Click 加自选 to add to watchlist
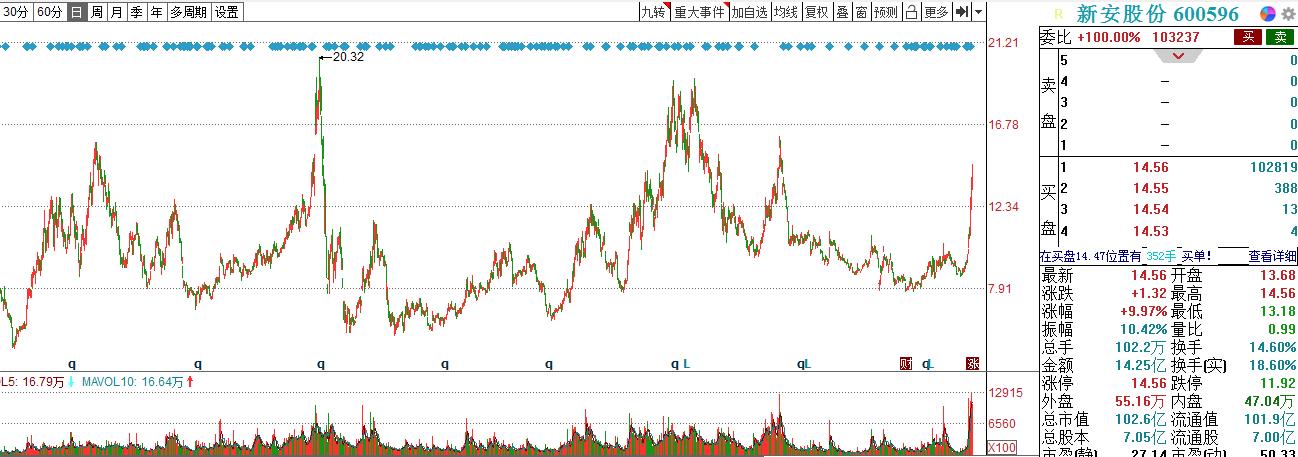This screenshot has width=1298, height=457. (x=748, y=12)
